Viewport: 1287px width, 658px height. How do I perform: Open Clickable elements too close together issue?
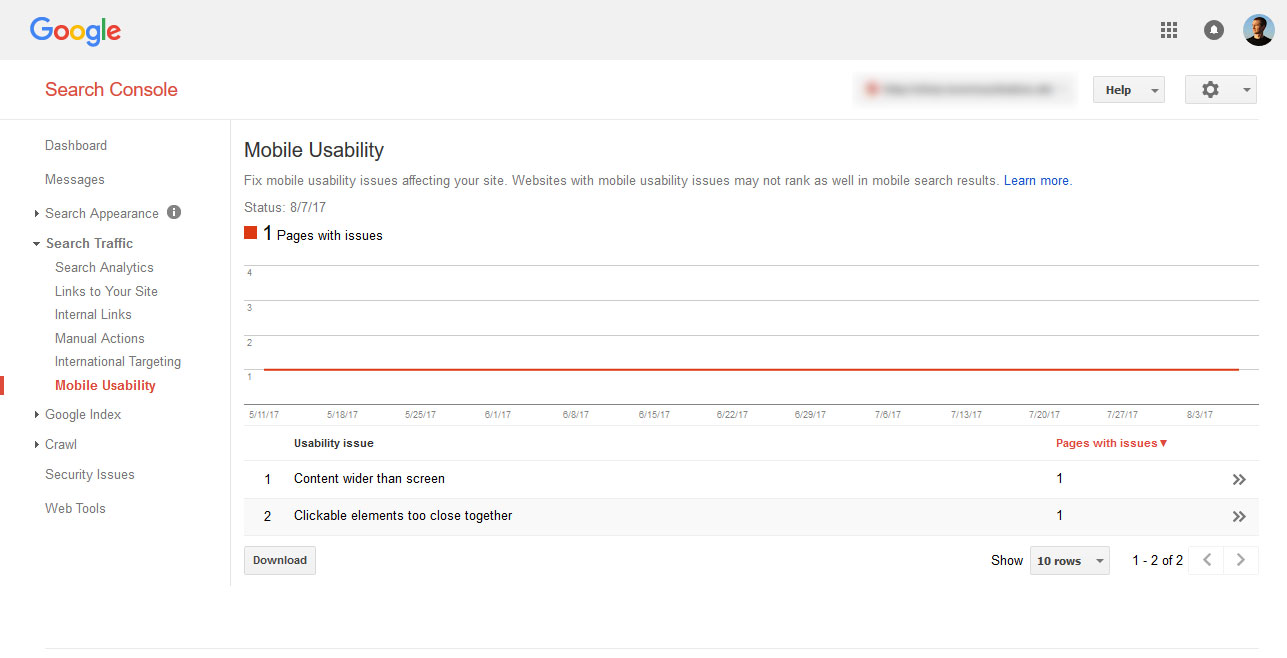click(403, 515)
